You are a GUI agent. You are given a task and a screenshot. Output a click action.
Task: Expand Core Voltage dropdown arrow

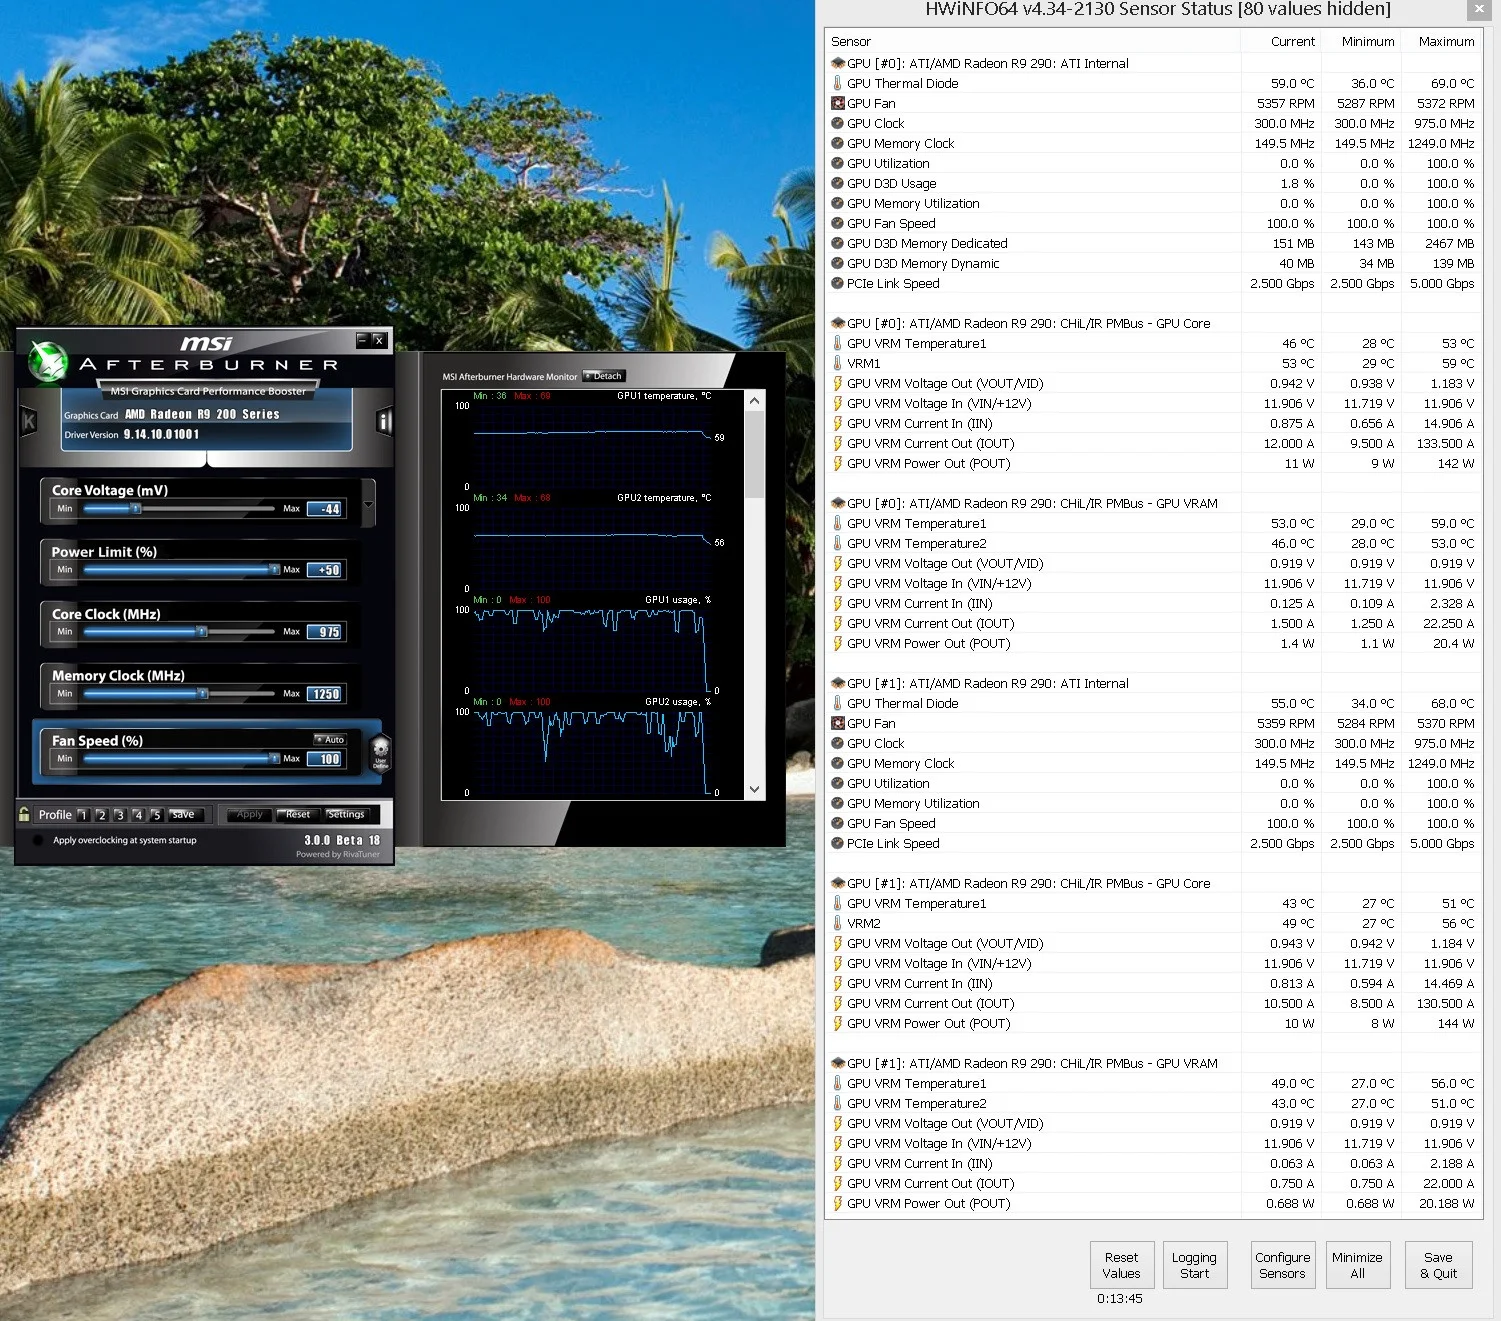pyautogui.click(x=369, y=504)
